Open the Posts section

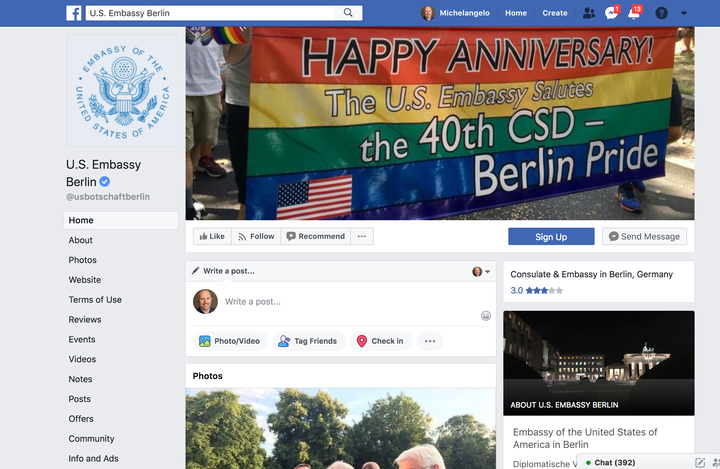pos(79,399)
